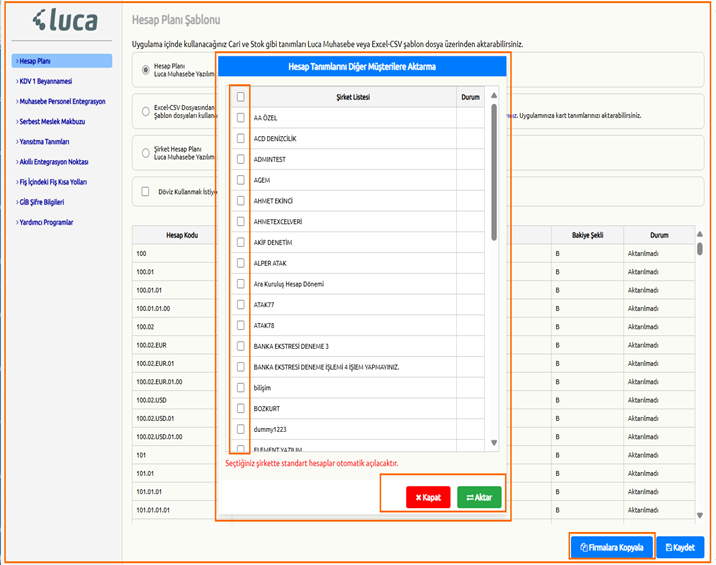The width and height of the screenshot is (716, 565).
Task: Enable the Döviz Kullanmak İstiyorum checkbox
Action: (145, 191)
